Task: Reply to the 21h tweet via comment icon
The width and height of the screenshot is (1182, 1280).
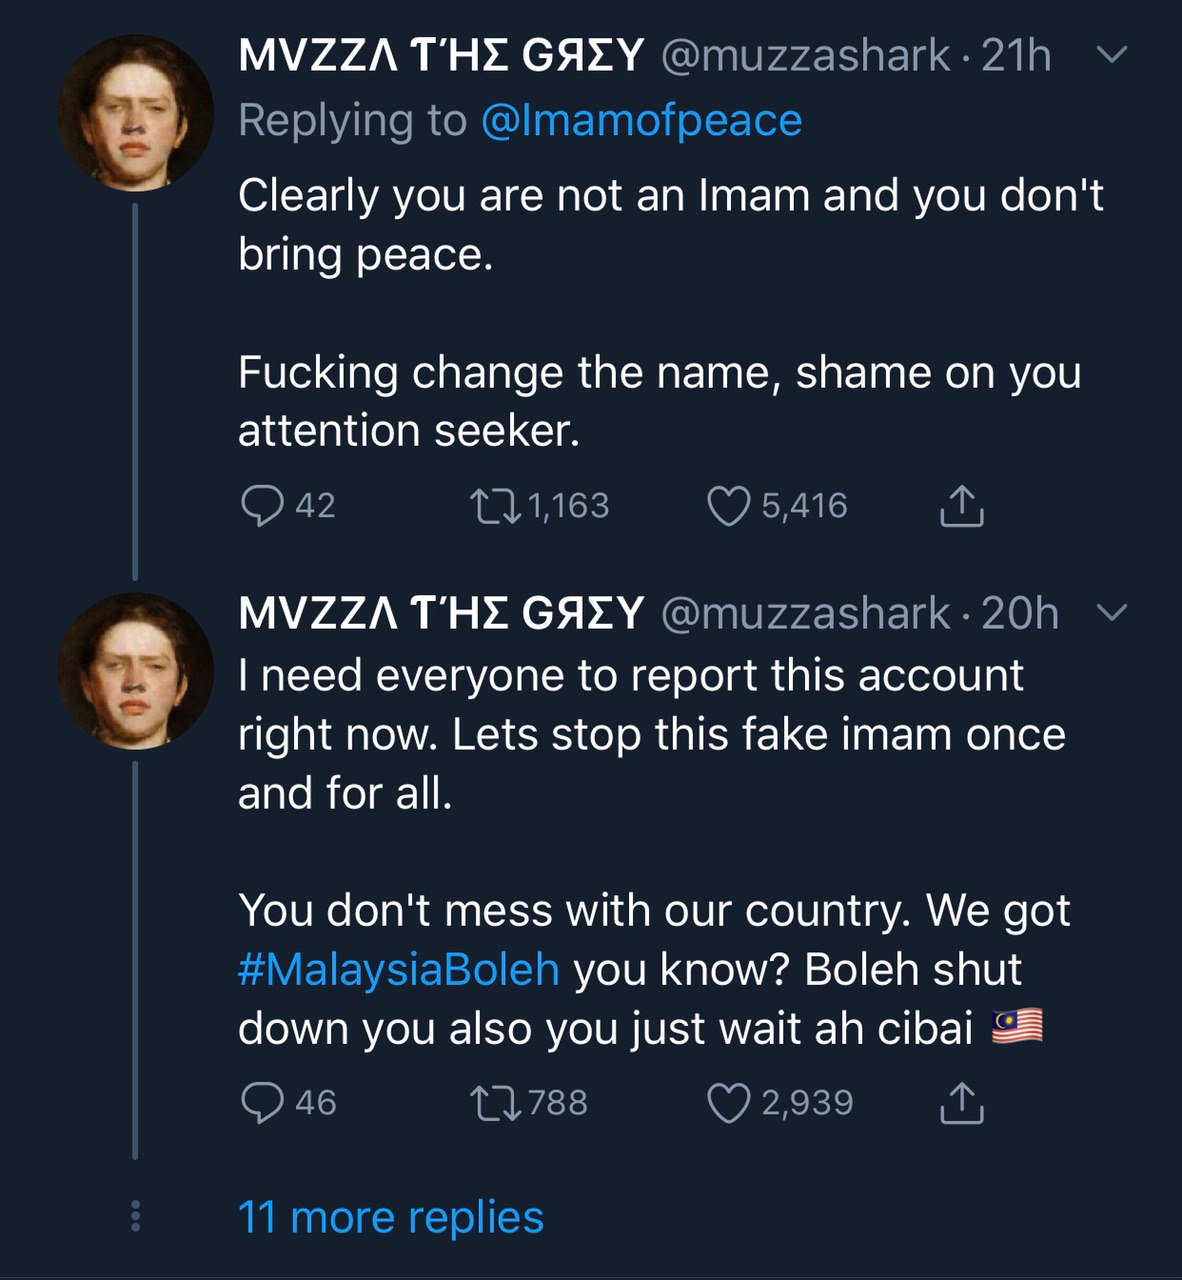Action: coord(262,505)
